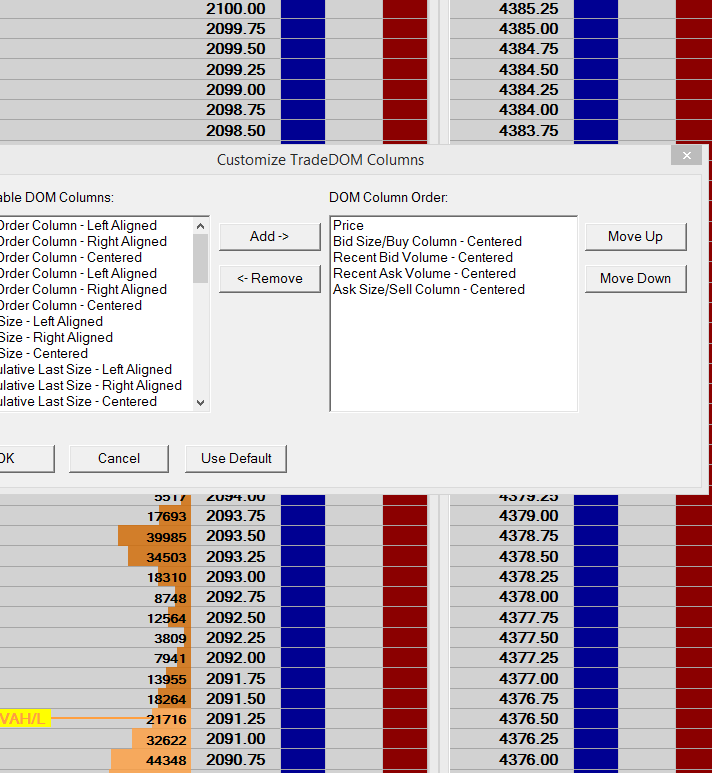Click price 4384.50 in right DOM
712x773 pixels.
tap(529, 70)
